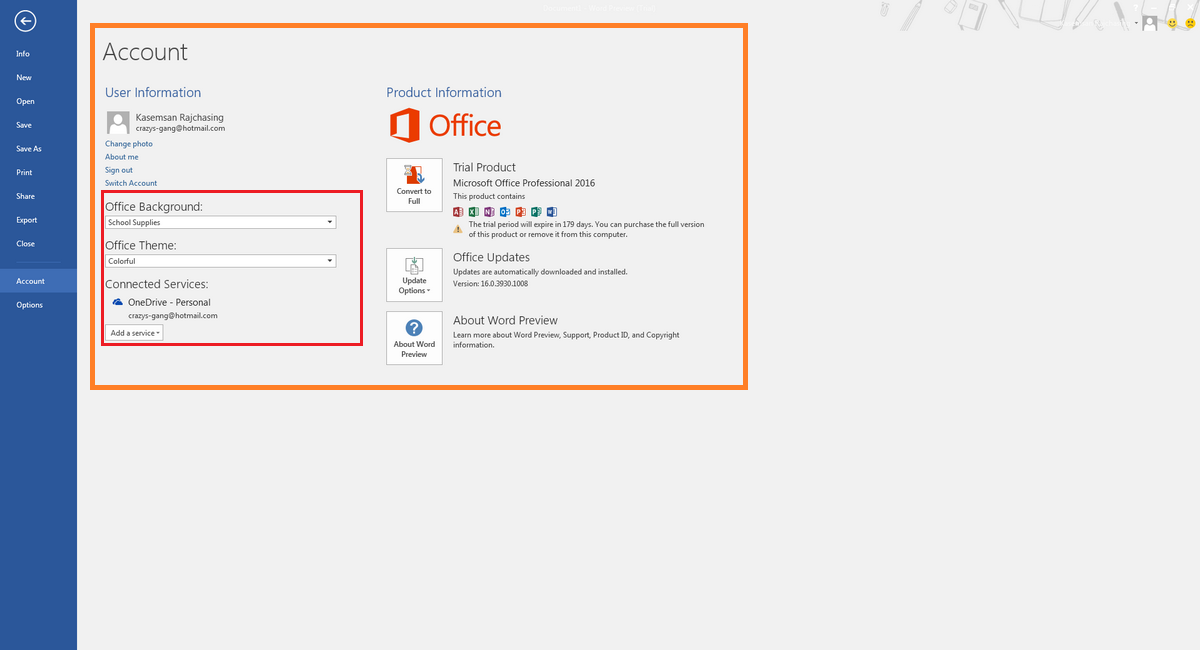
Task: Select the Account page
Action: (x=38, y=281)
